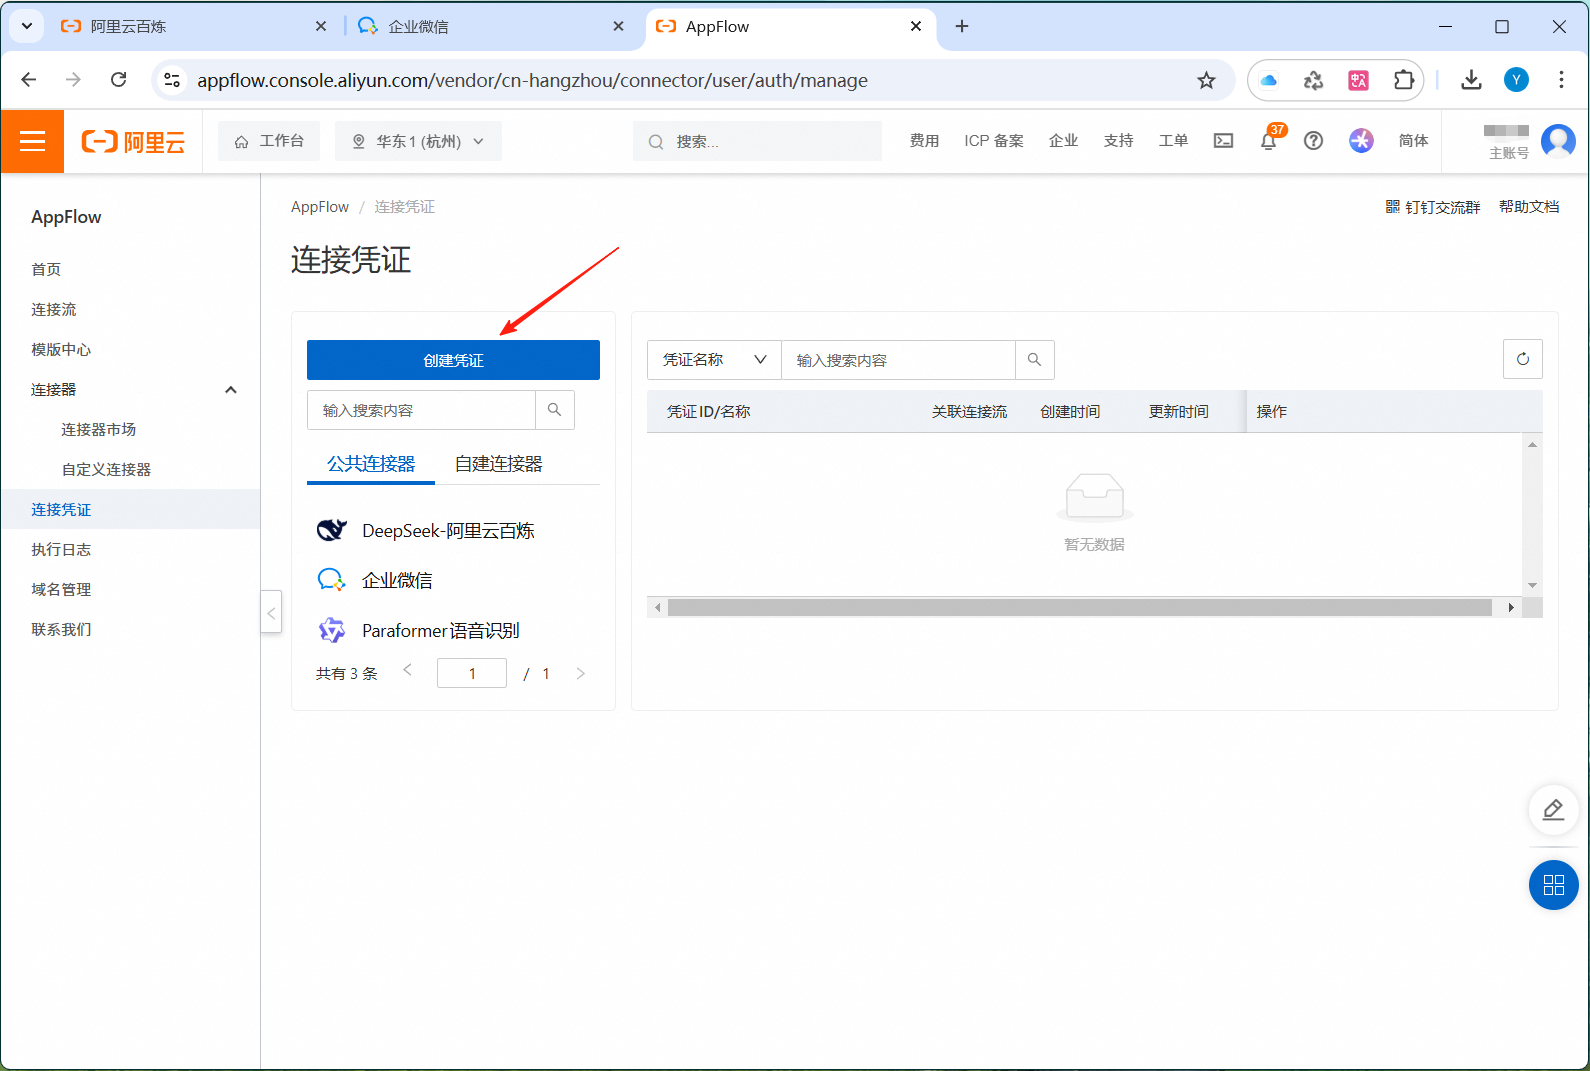
Task: Open 首页 in sidebar
Action: [46, 270]
